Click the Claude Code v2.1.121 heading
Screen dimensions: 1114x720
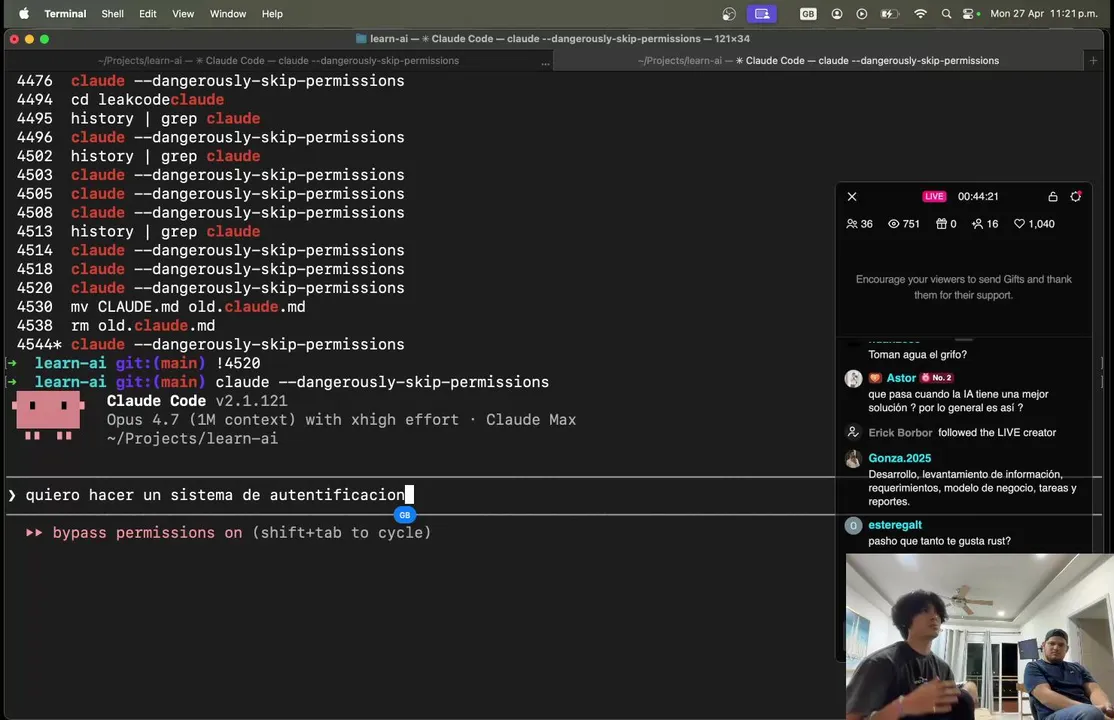[197, 401]
